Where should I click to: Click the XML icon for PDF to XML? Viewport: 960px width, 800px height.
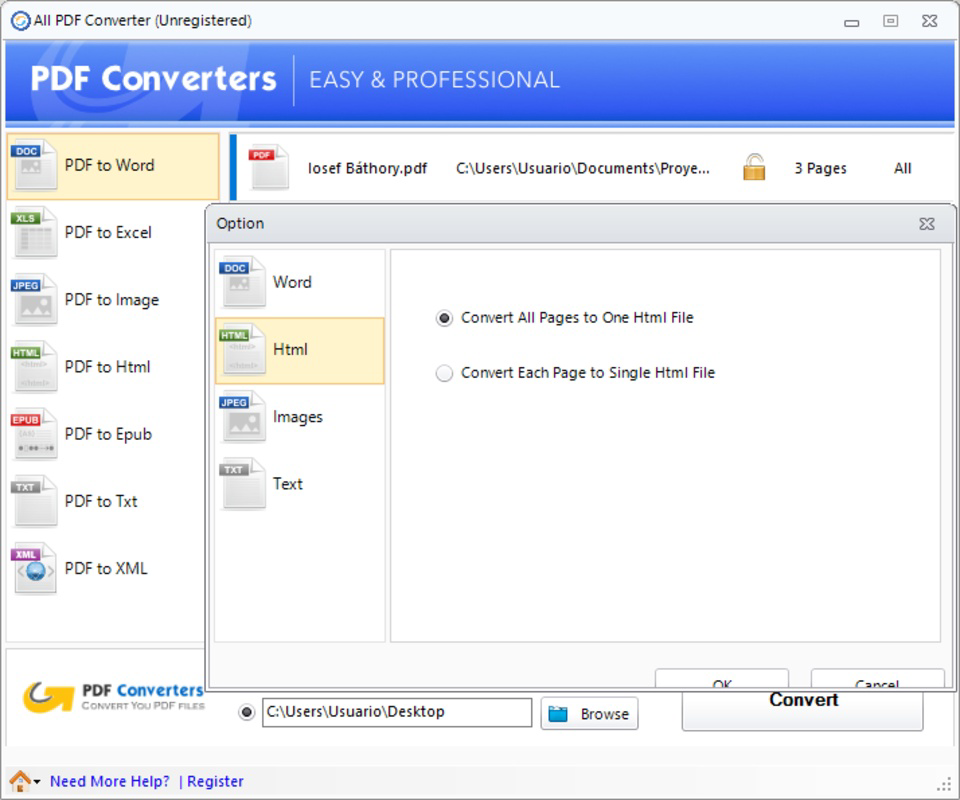pyautogui.click(x=35, y=569)
